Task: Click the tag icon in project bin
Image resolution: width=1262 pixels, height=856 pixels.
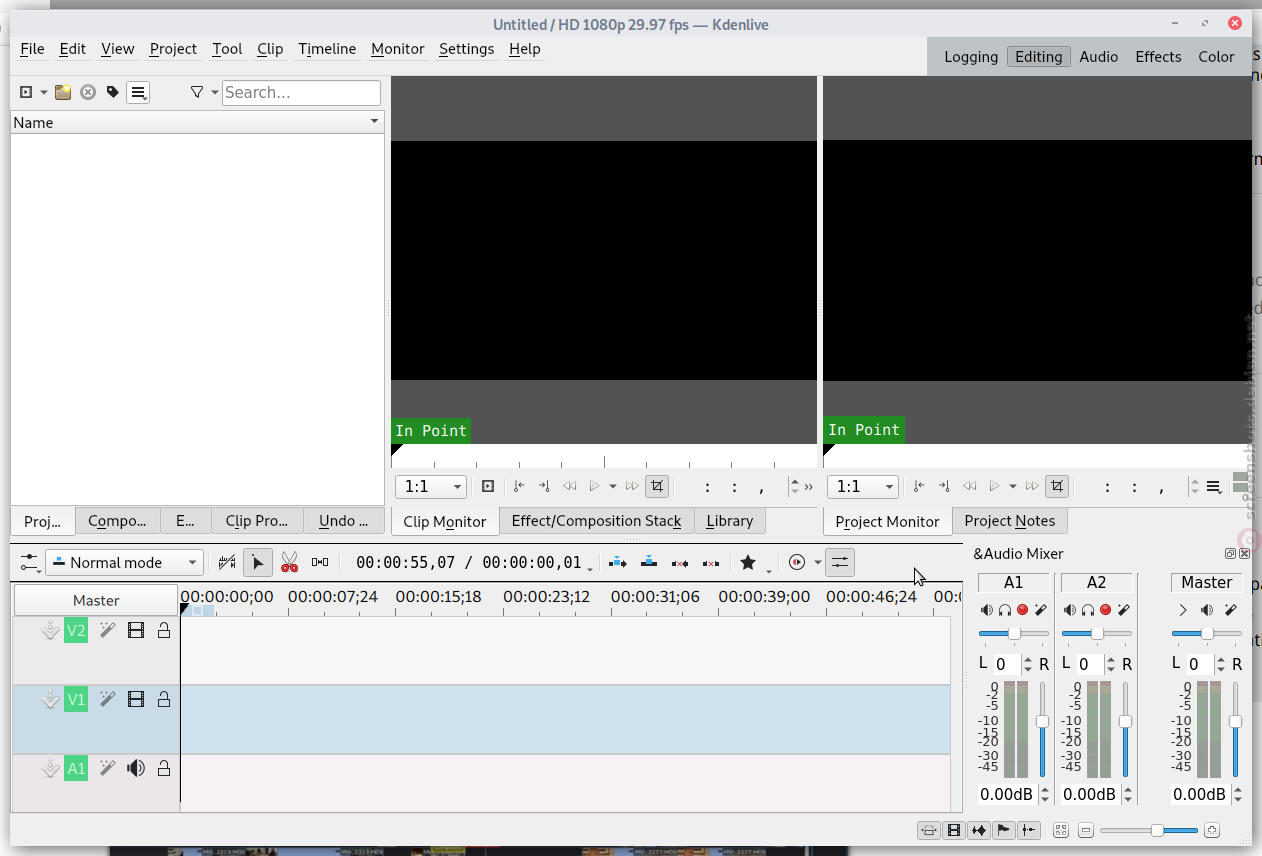Action: tap(113, 92)
